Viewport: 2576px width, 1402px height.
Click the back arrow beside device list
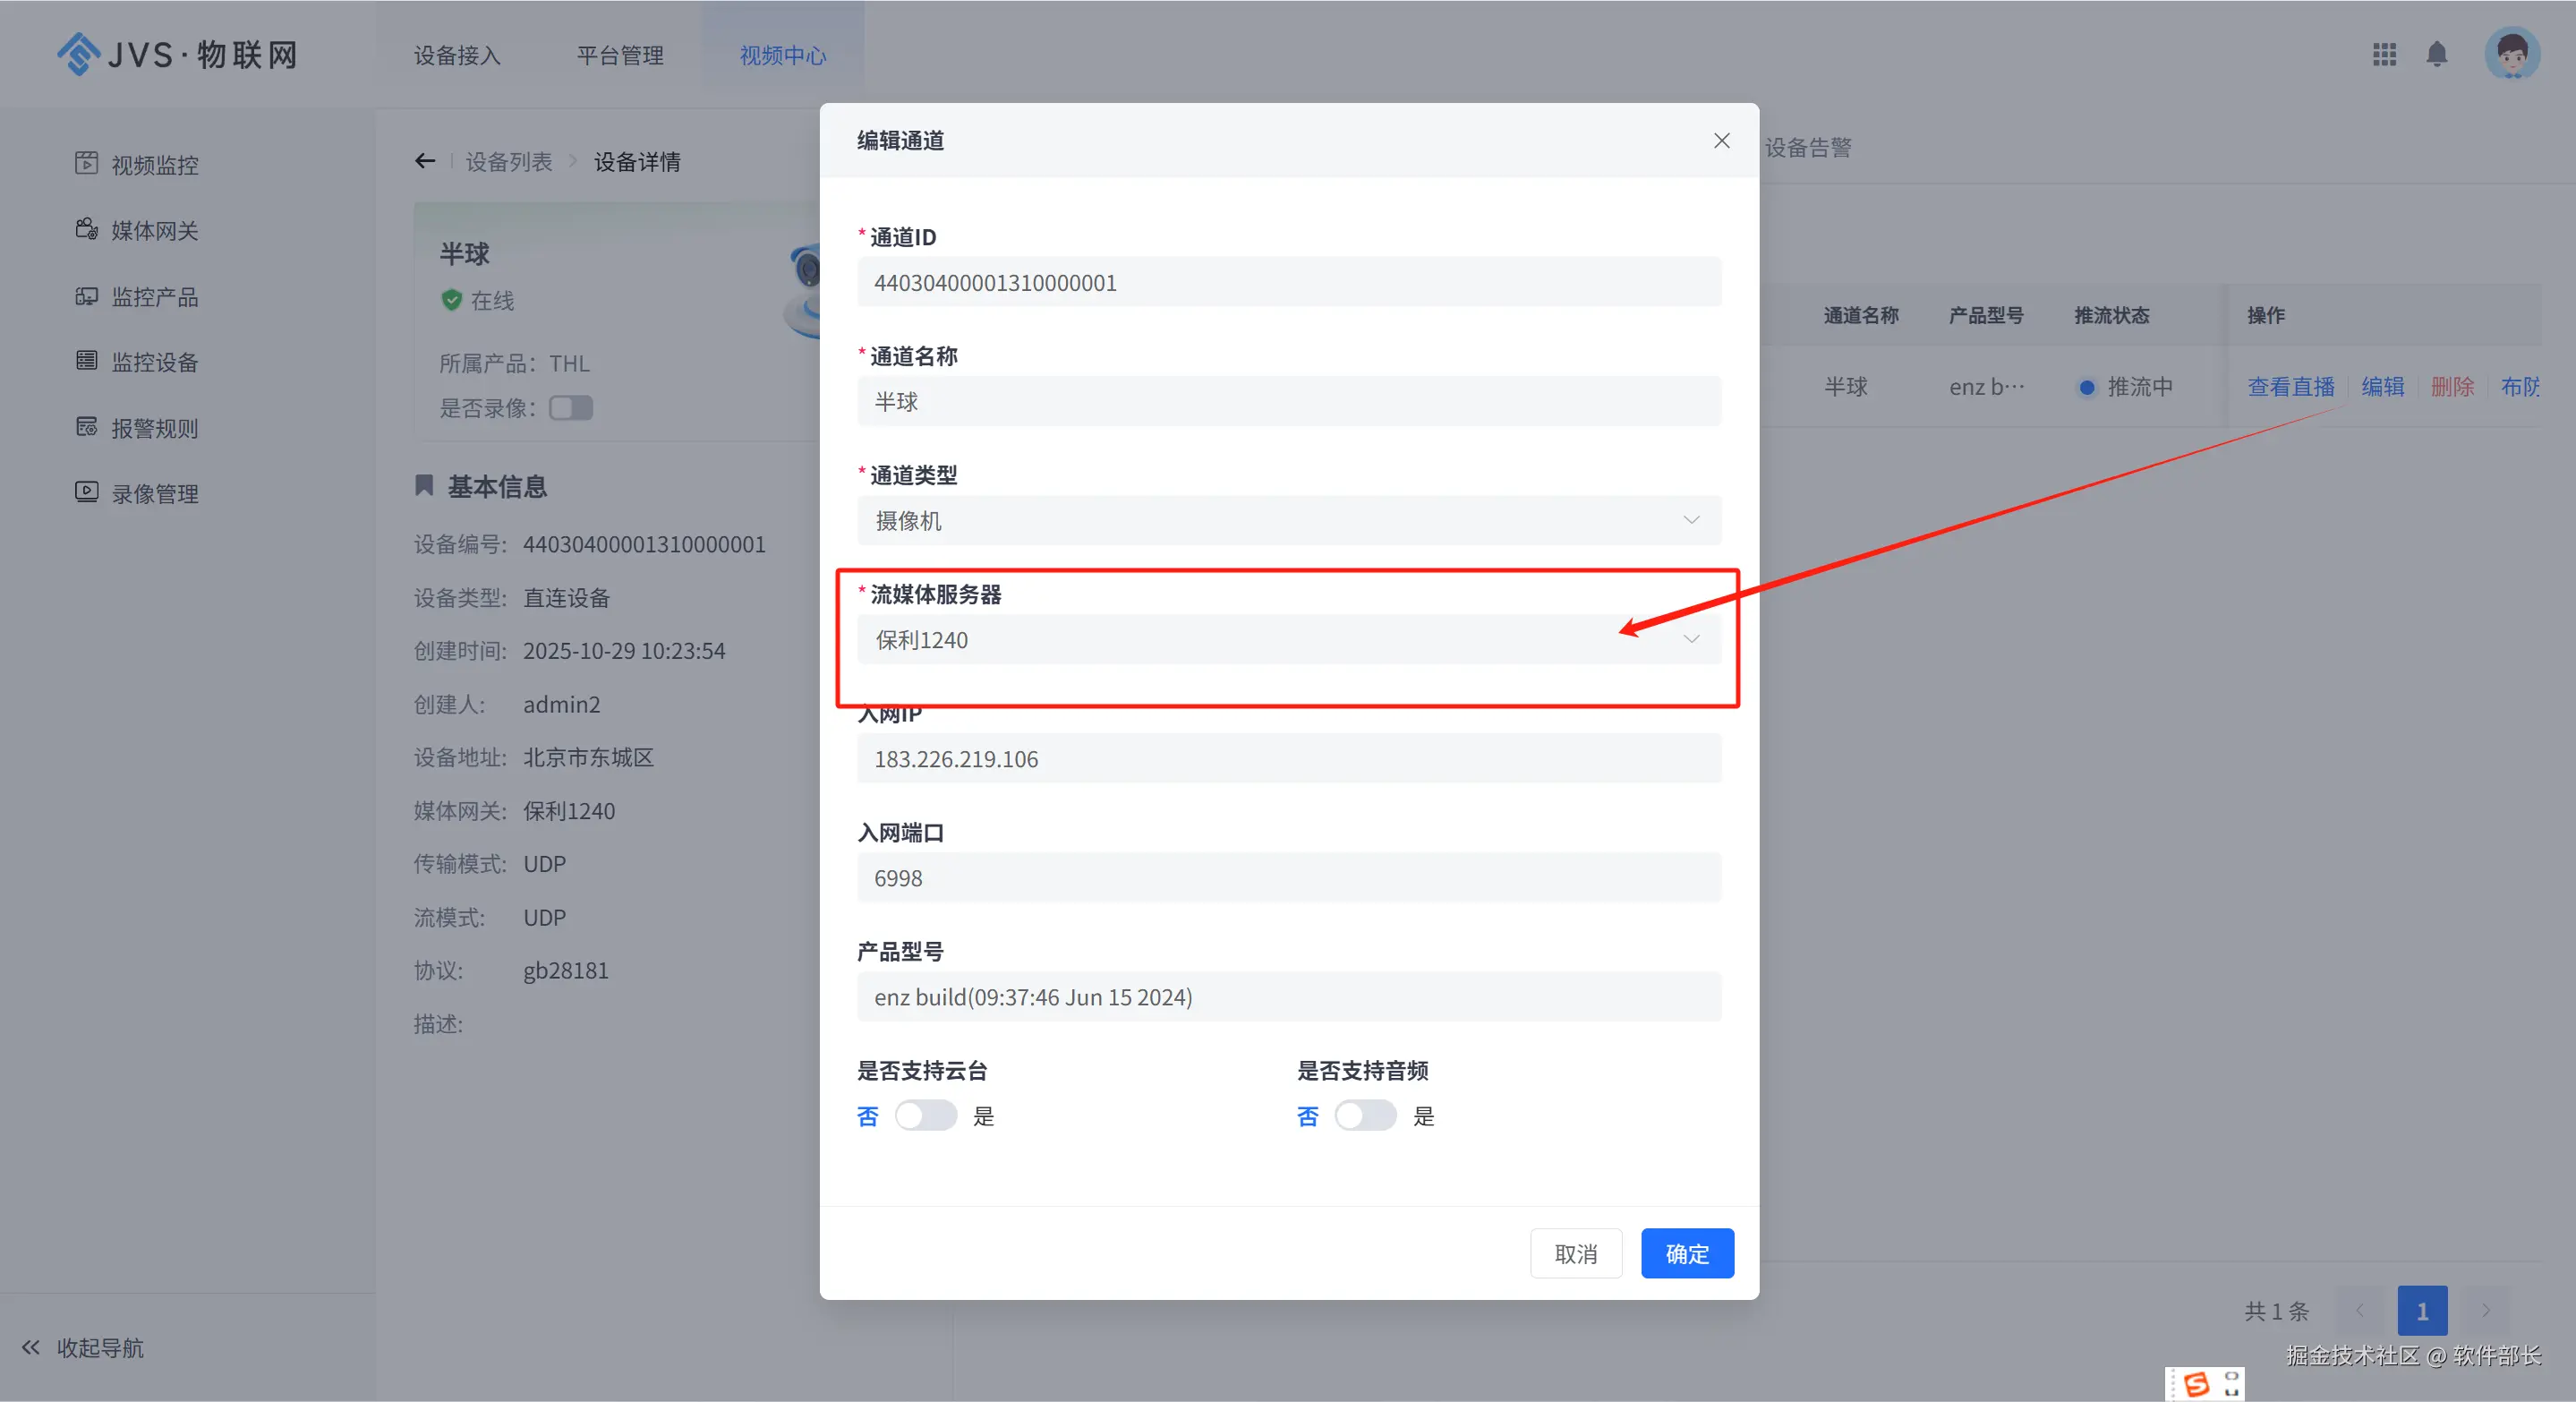[x=425, y=161]
